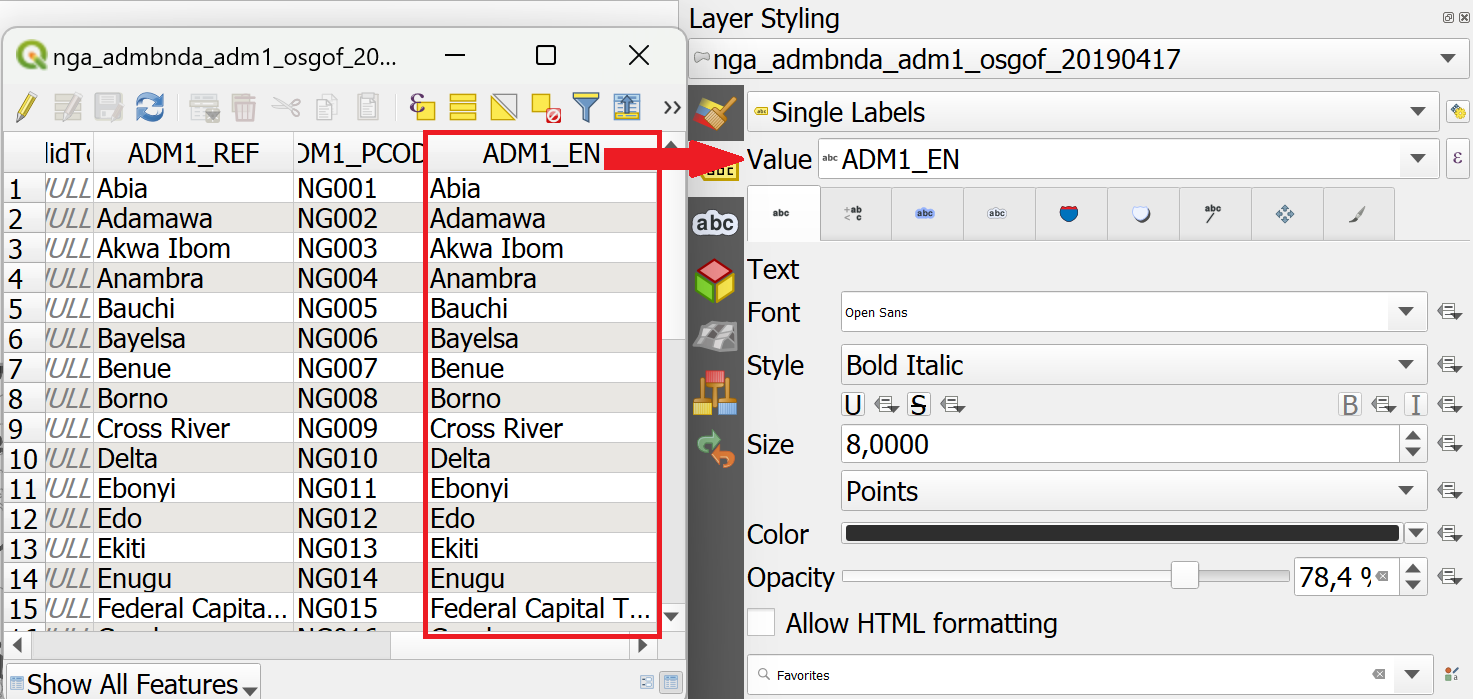Switch to the label Formatting tab

853,213
